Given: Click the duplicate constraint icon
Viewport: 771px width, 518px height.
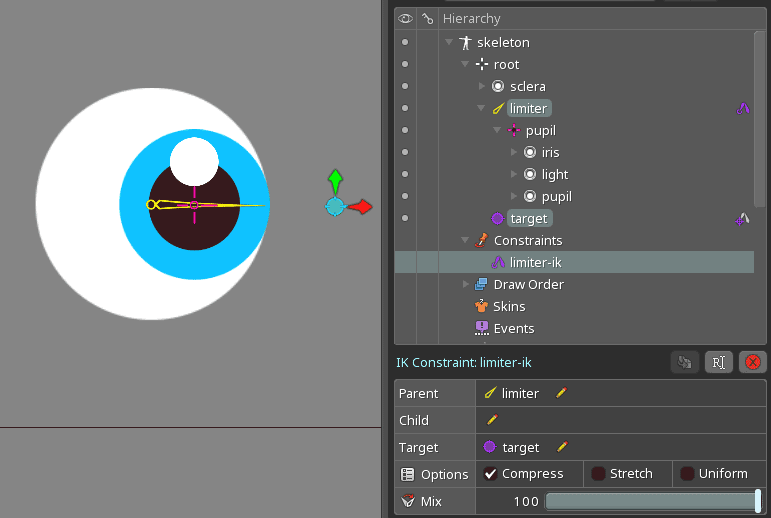Looking at the screenshot, I should pos(685,362).
